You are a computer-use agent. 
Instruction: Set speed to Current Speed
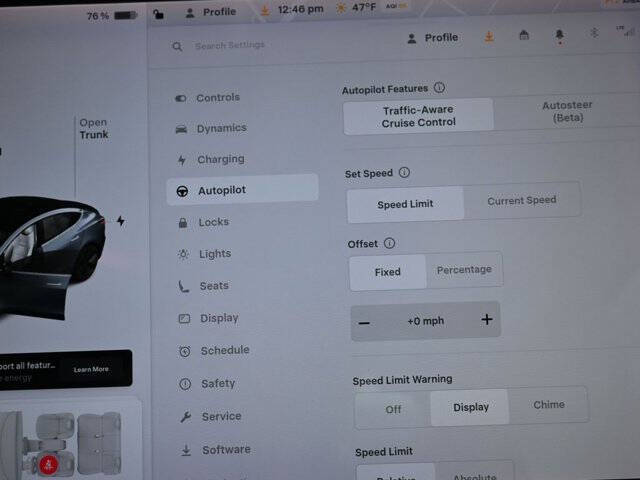coord(522,200)
